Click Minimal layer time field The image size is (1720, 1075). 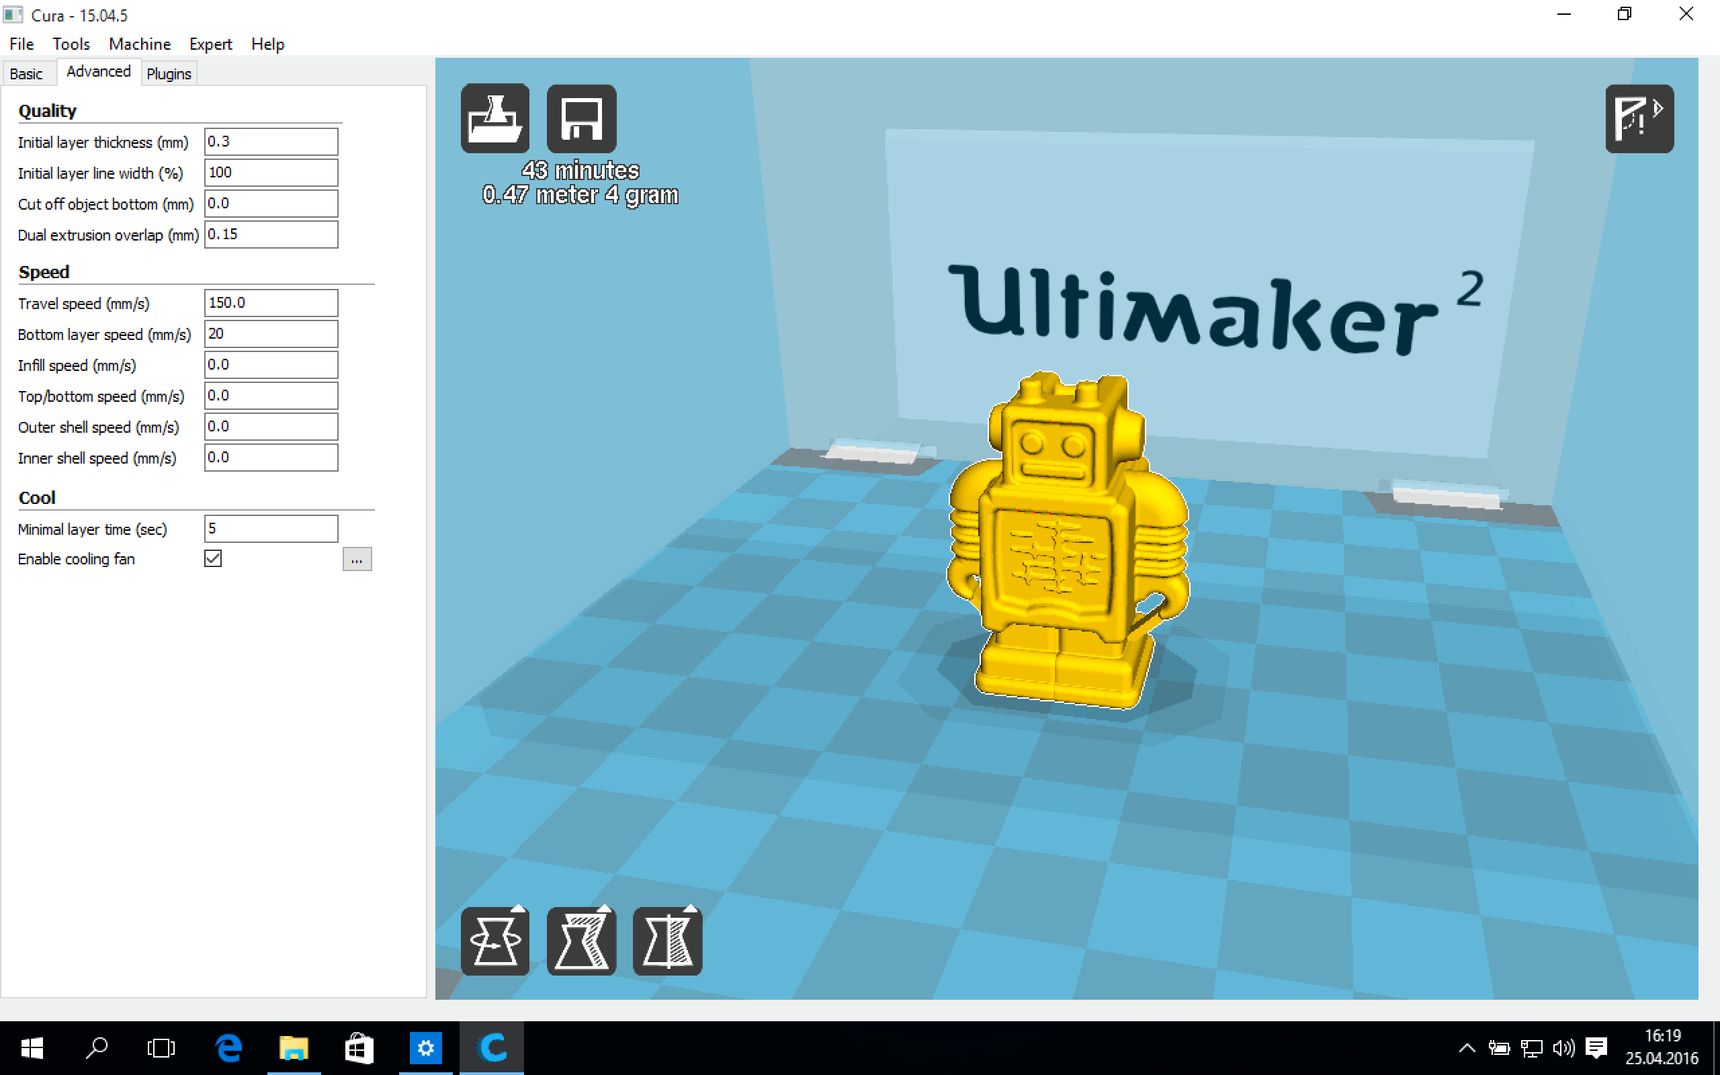(x=271, y=528)
